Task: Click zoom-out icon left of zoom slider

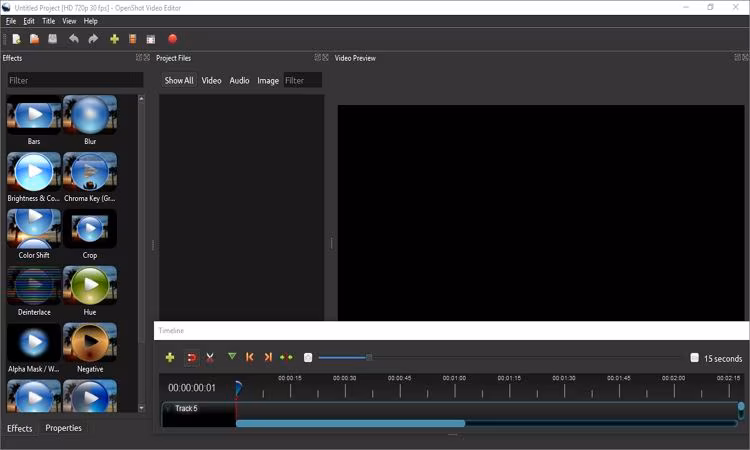Action: (x=308, y=358)
